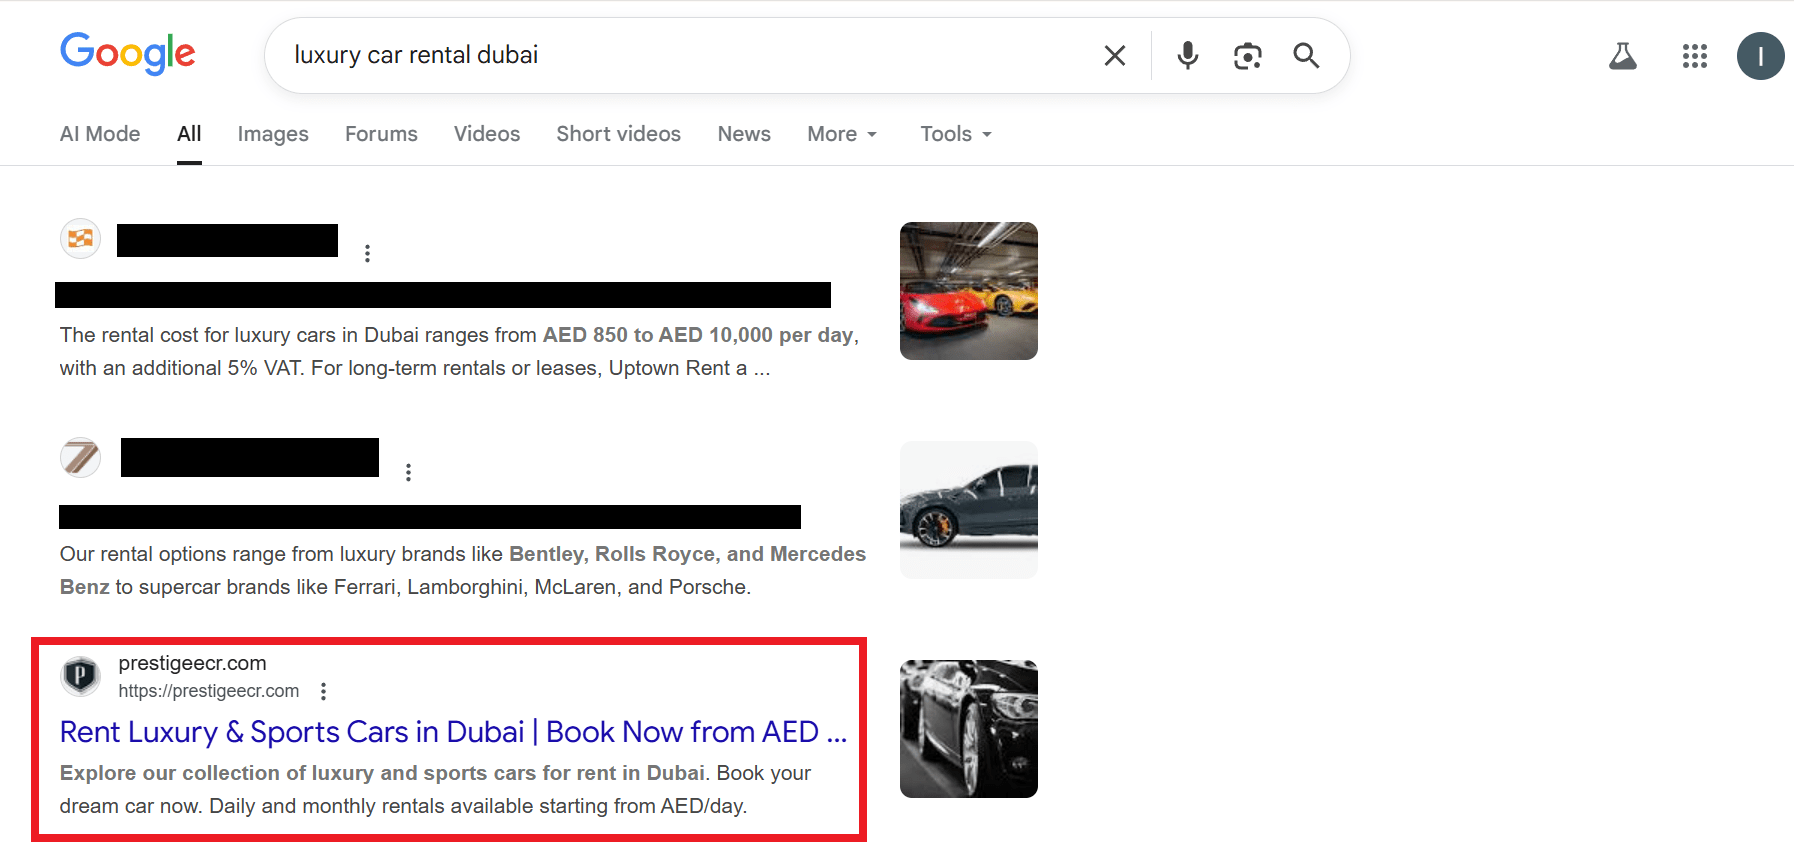Viewport: 1794px width, 867px height.
Task: Submit search with magnifier icon
Action: click(1306, 55)
